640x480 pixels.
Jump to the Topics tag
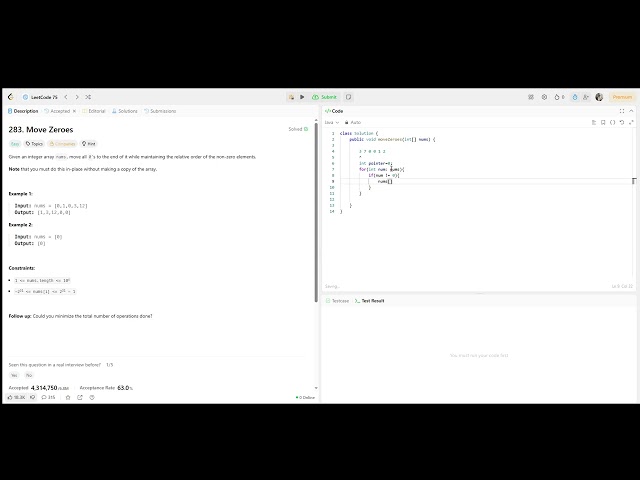pos(34,144)
